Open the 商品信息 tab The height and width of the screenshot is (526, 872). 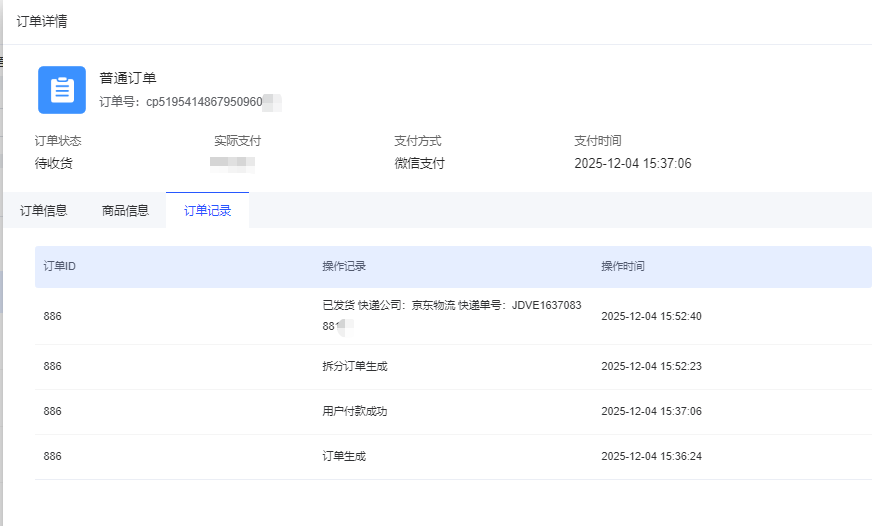[x=125, y=210]
